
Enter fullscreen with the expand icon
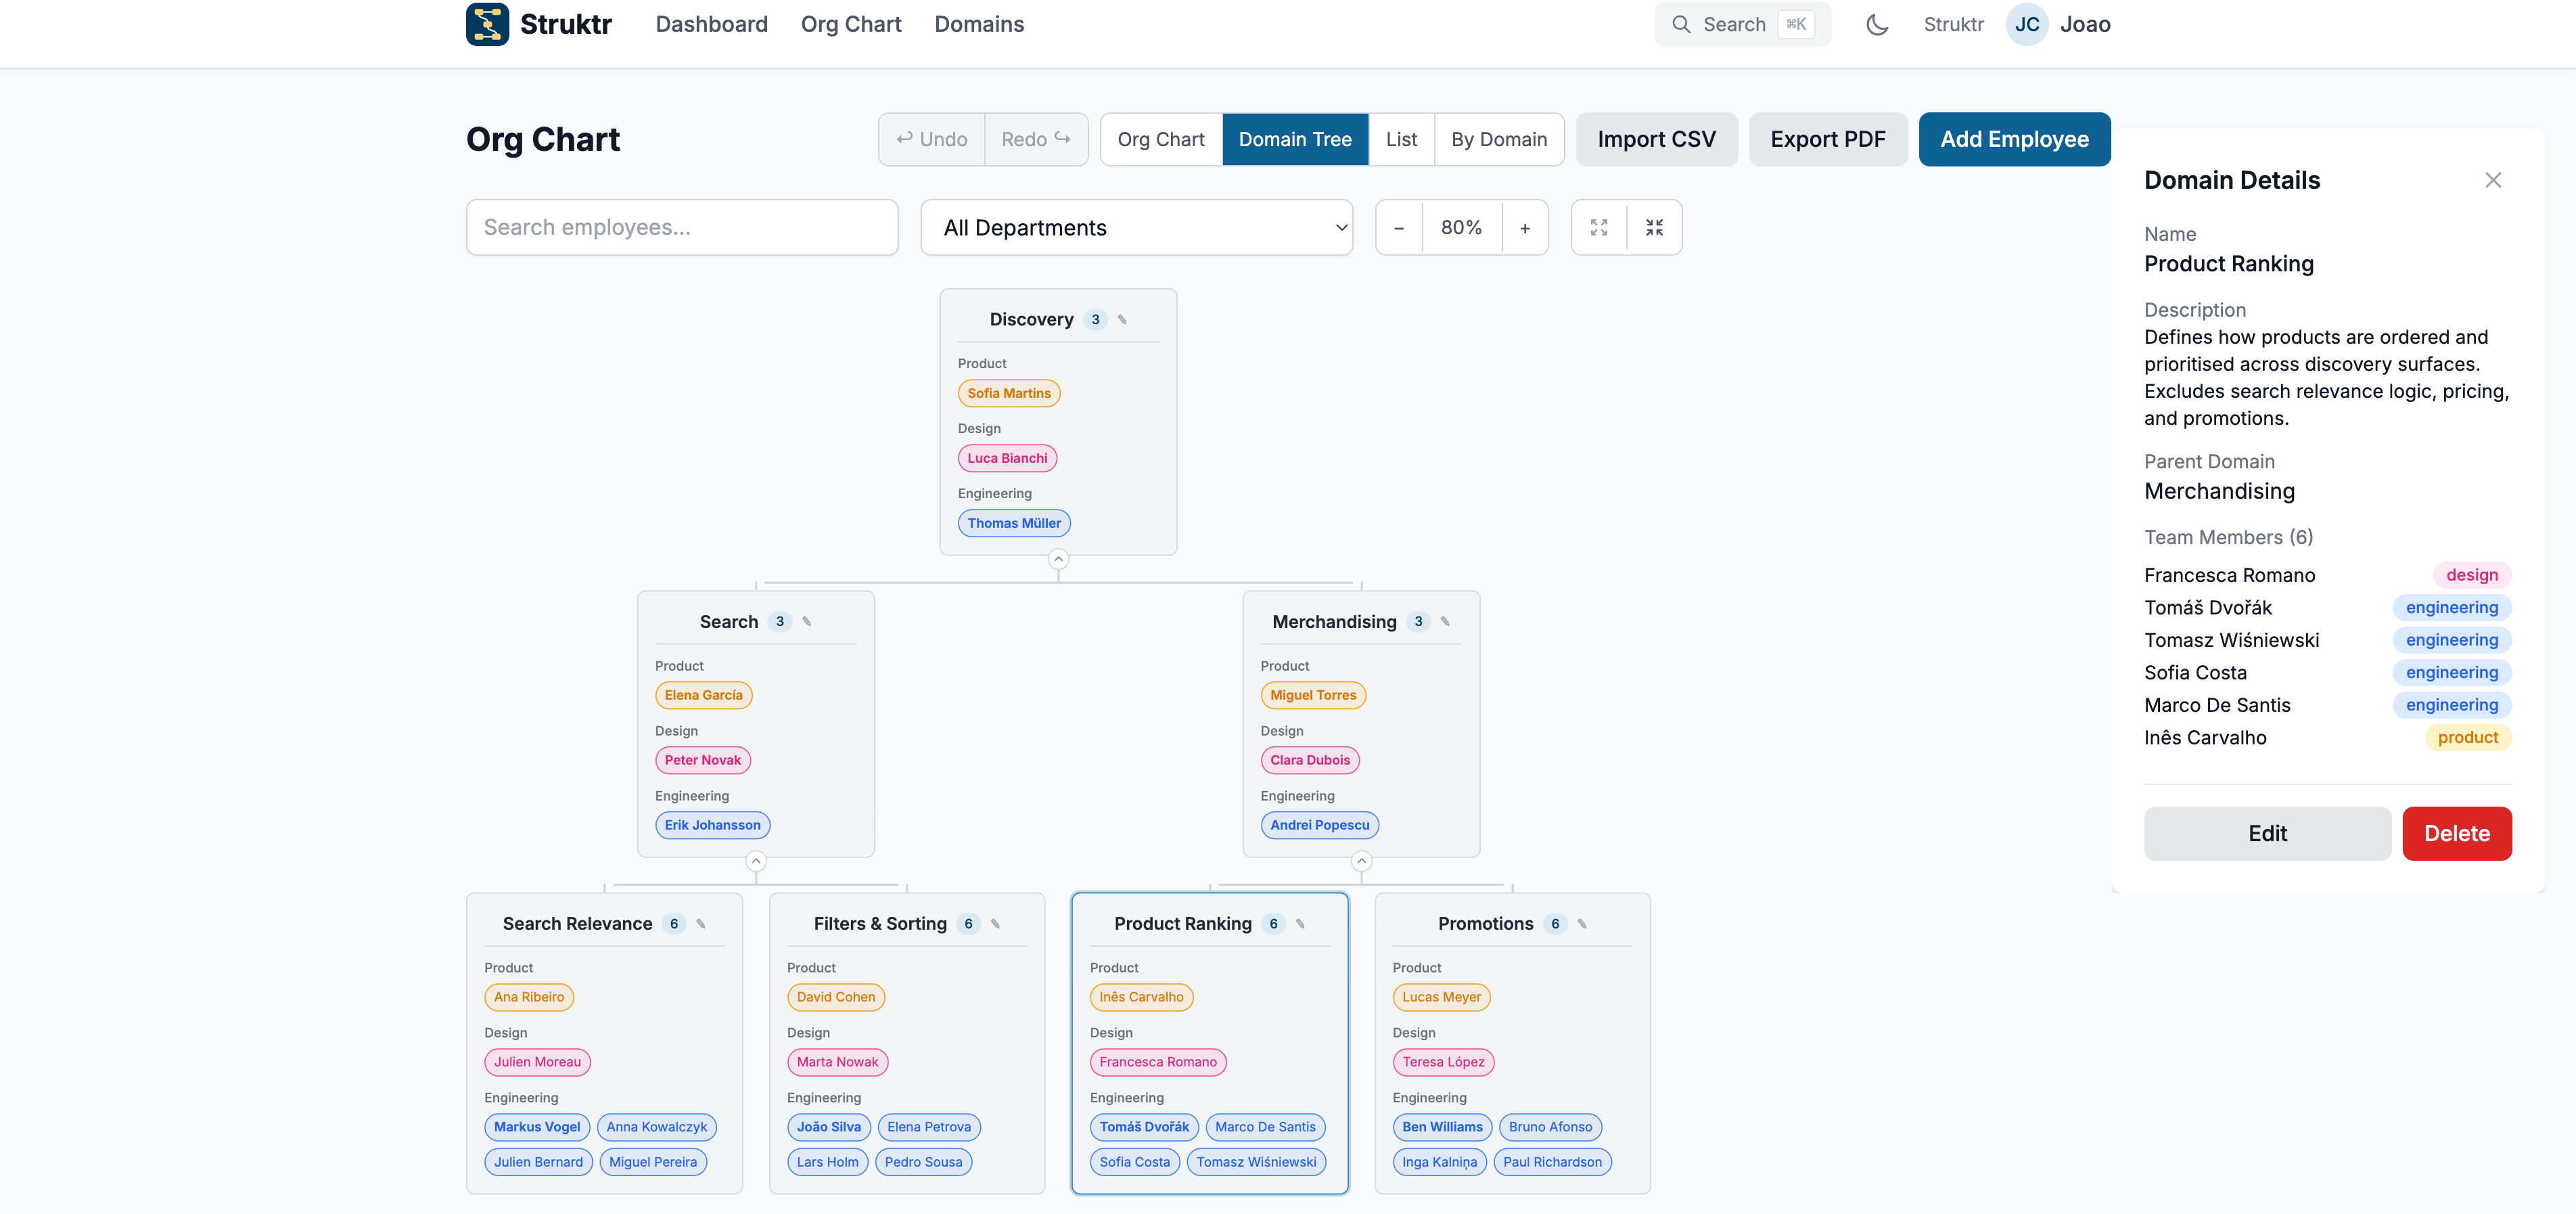(1599, 227)
